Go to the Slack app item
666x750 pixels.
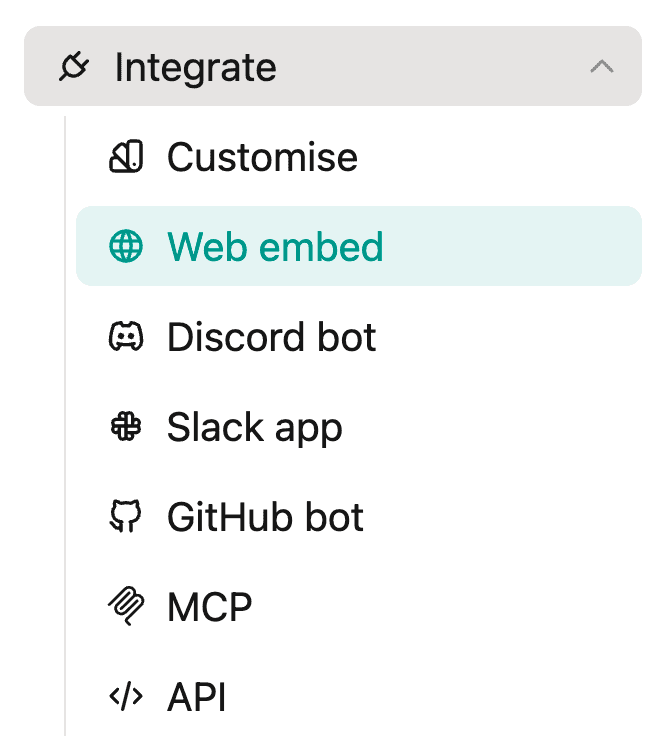tap(358, 426)
